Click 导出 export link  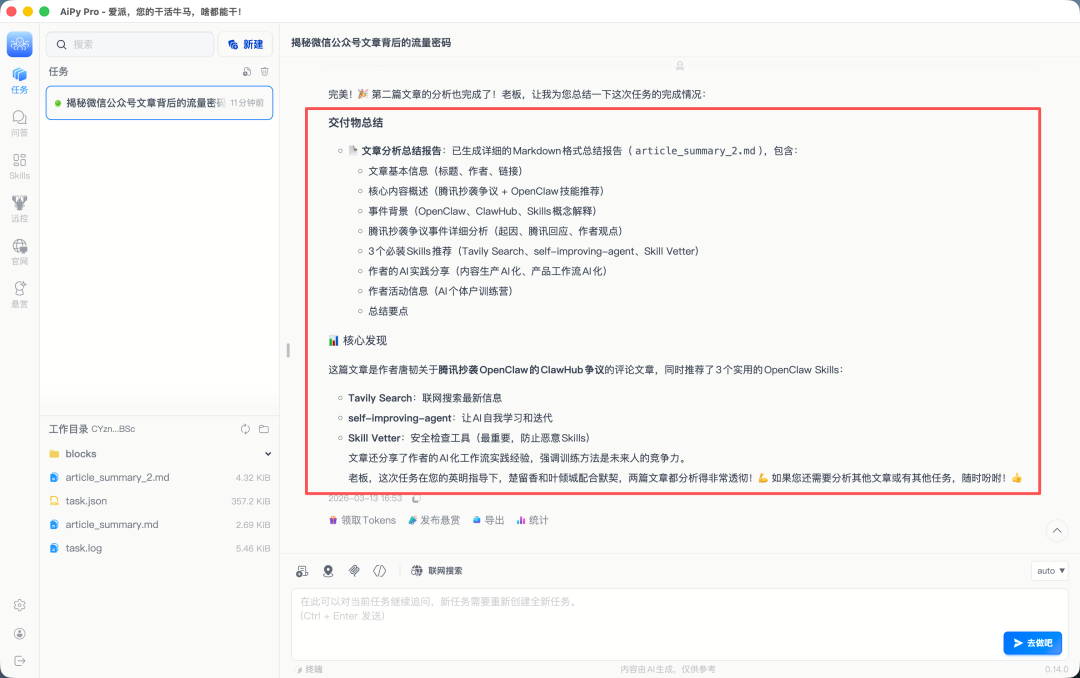(x=488, y=520)
